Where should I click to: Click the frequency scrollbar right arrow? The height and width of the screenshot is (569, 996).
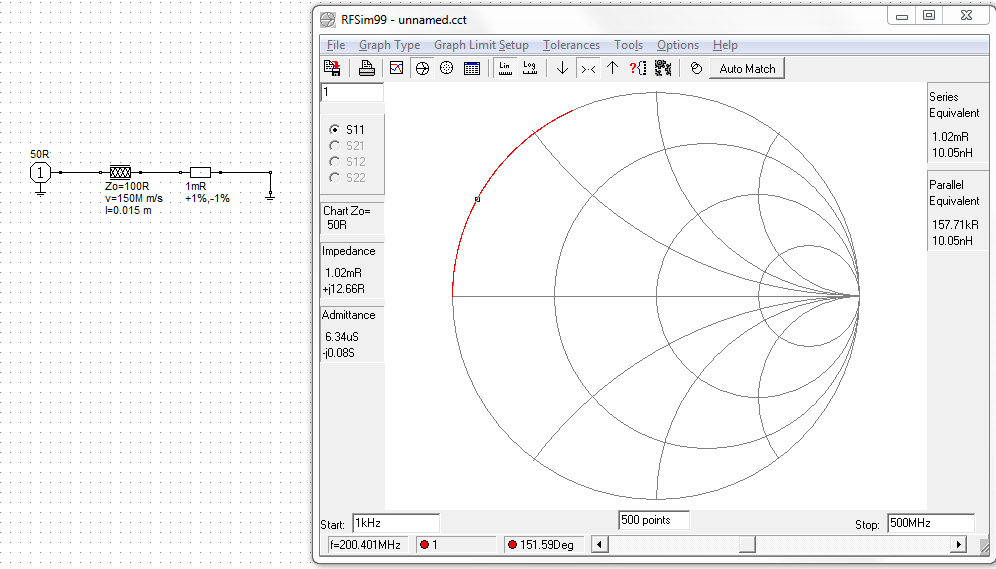959,544
